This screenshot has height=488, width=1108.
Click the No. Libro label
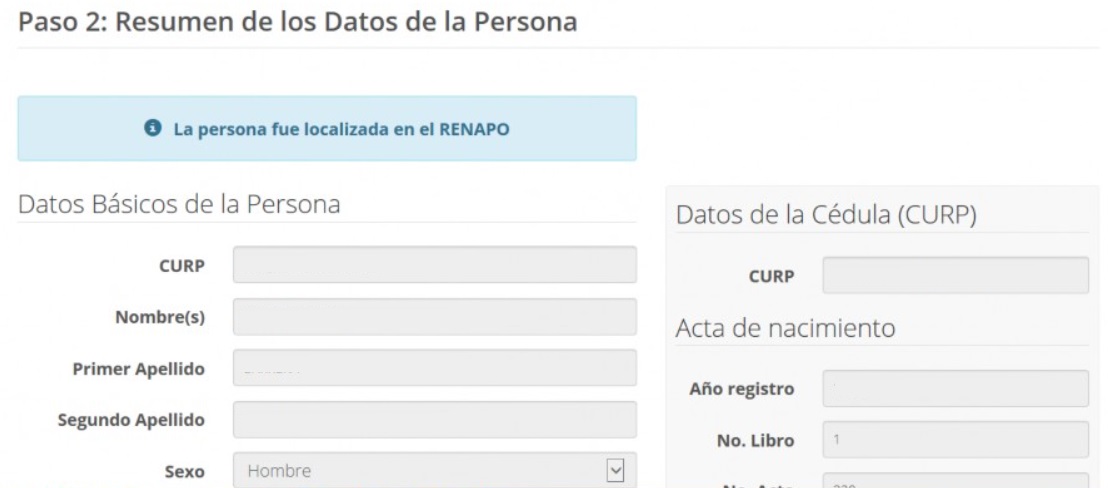click(755, 440)
